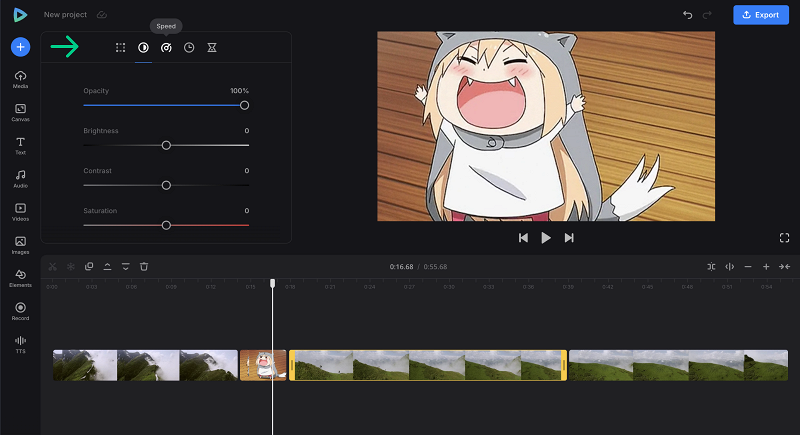800x435 pixels.
Task: Click the left trim handle of selected clip
Action: coord(292,365)
